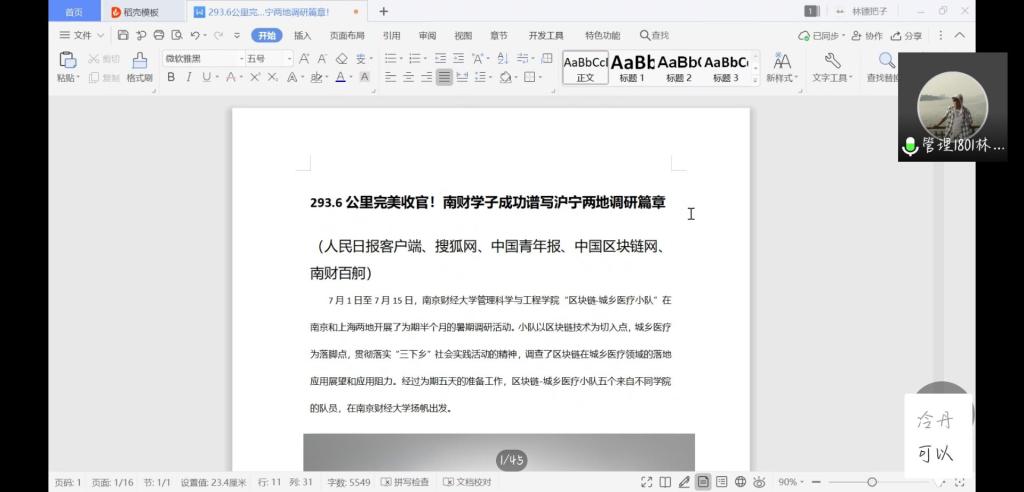Expand the 文件 menu dropdown
The height and width of the screenshot is (492, 1024).
click(x=82, y=35)
